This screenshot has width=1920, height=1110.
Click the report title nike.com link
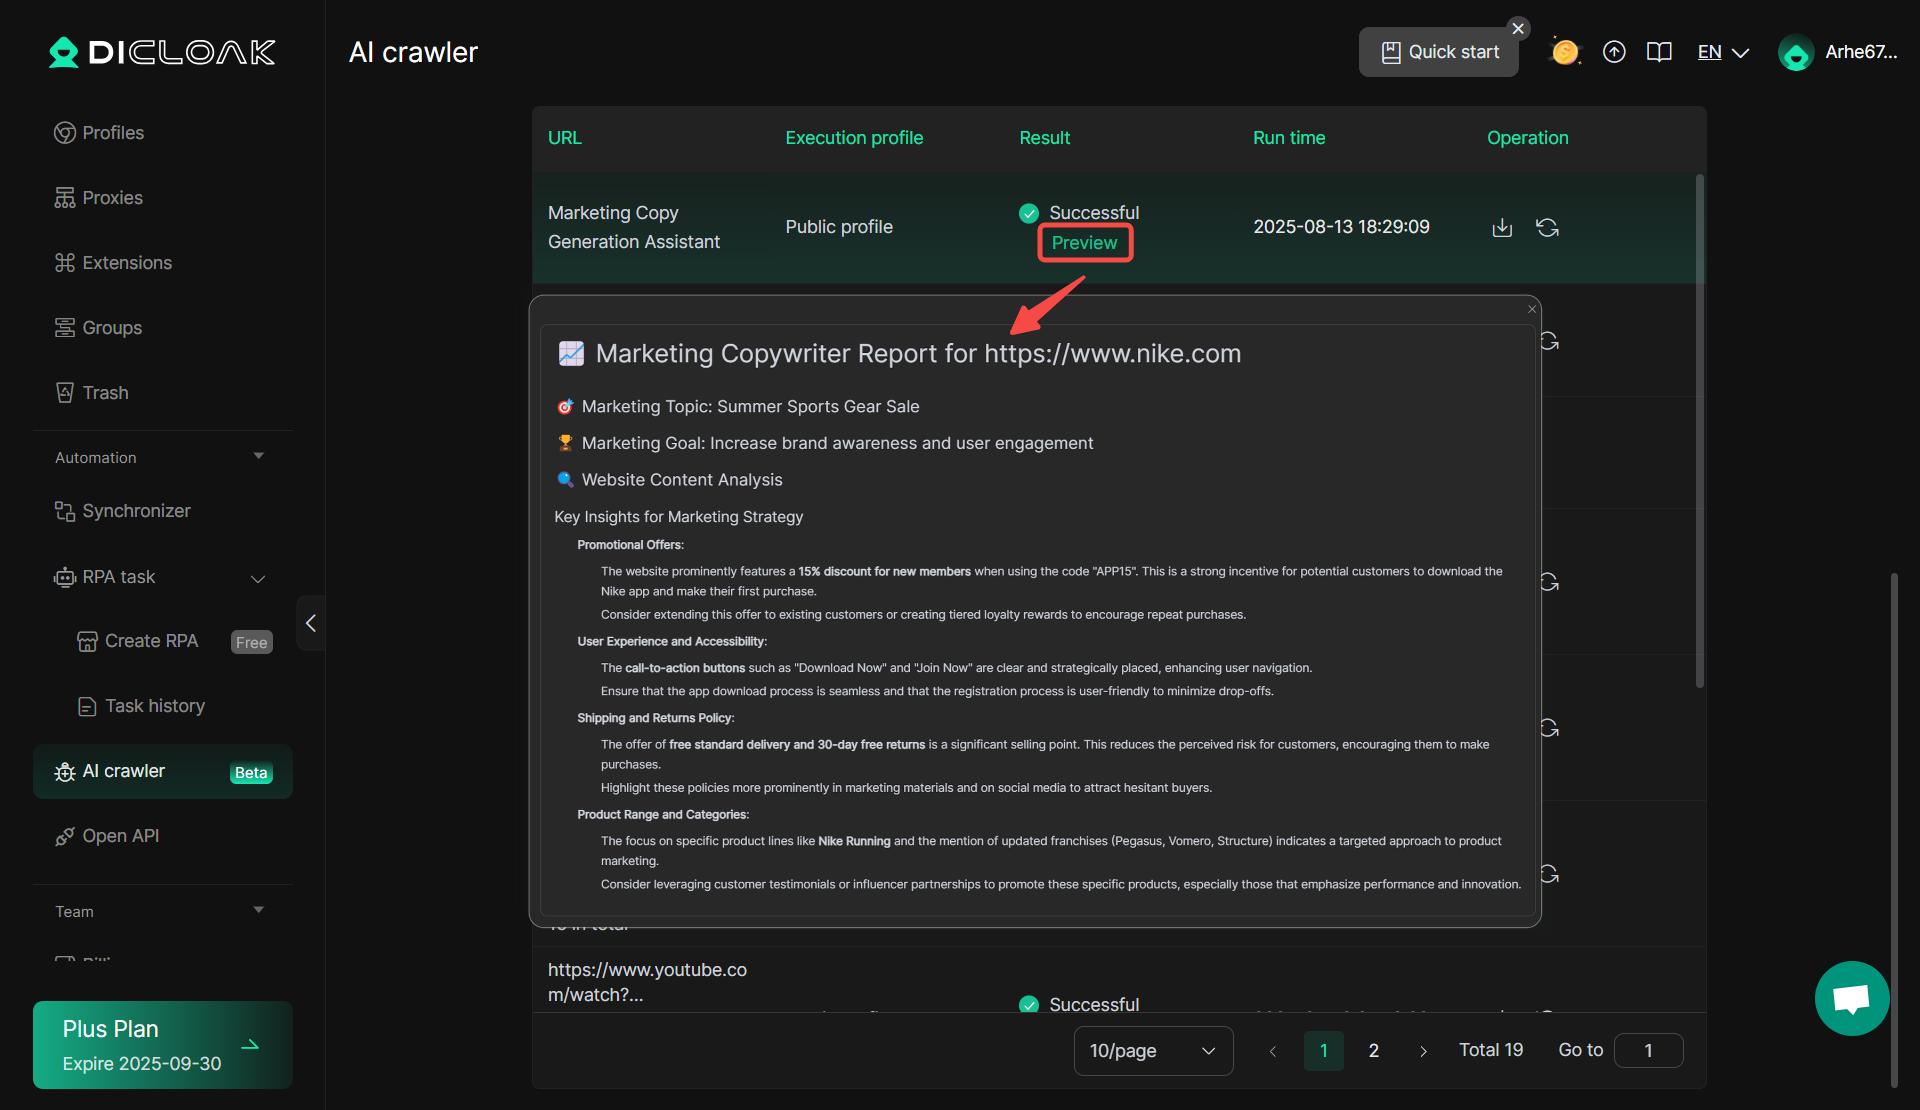[1112, 354]
